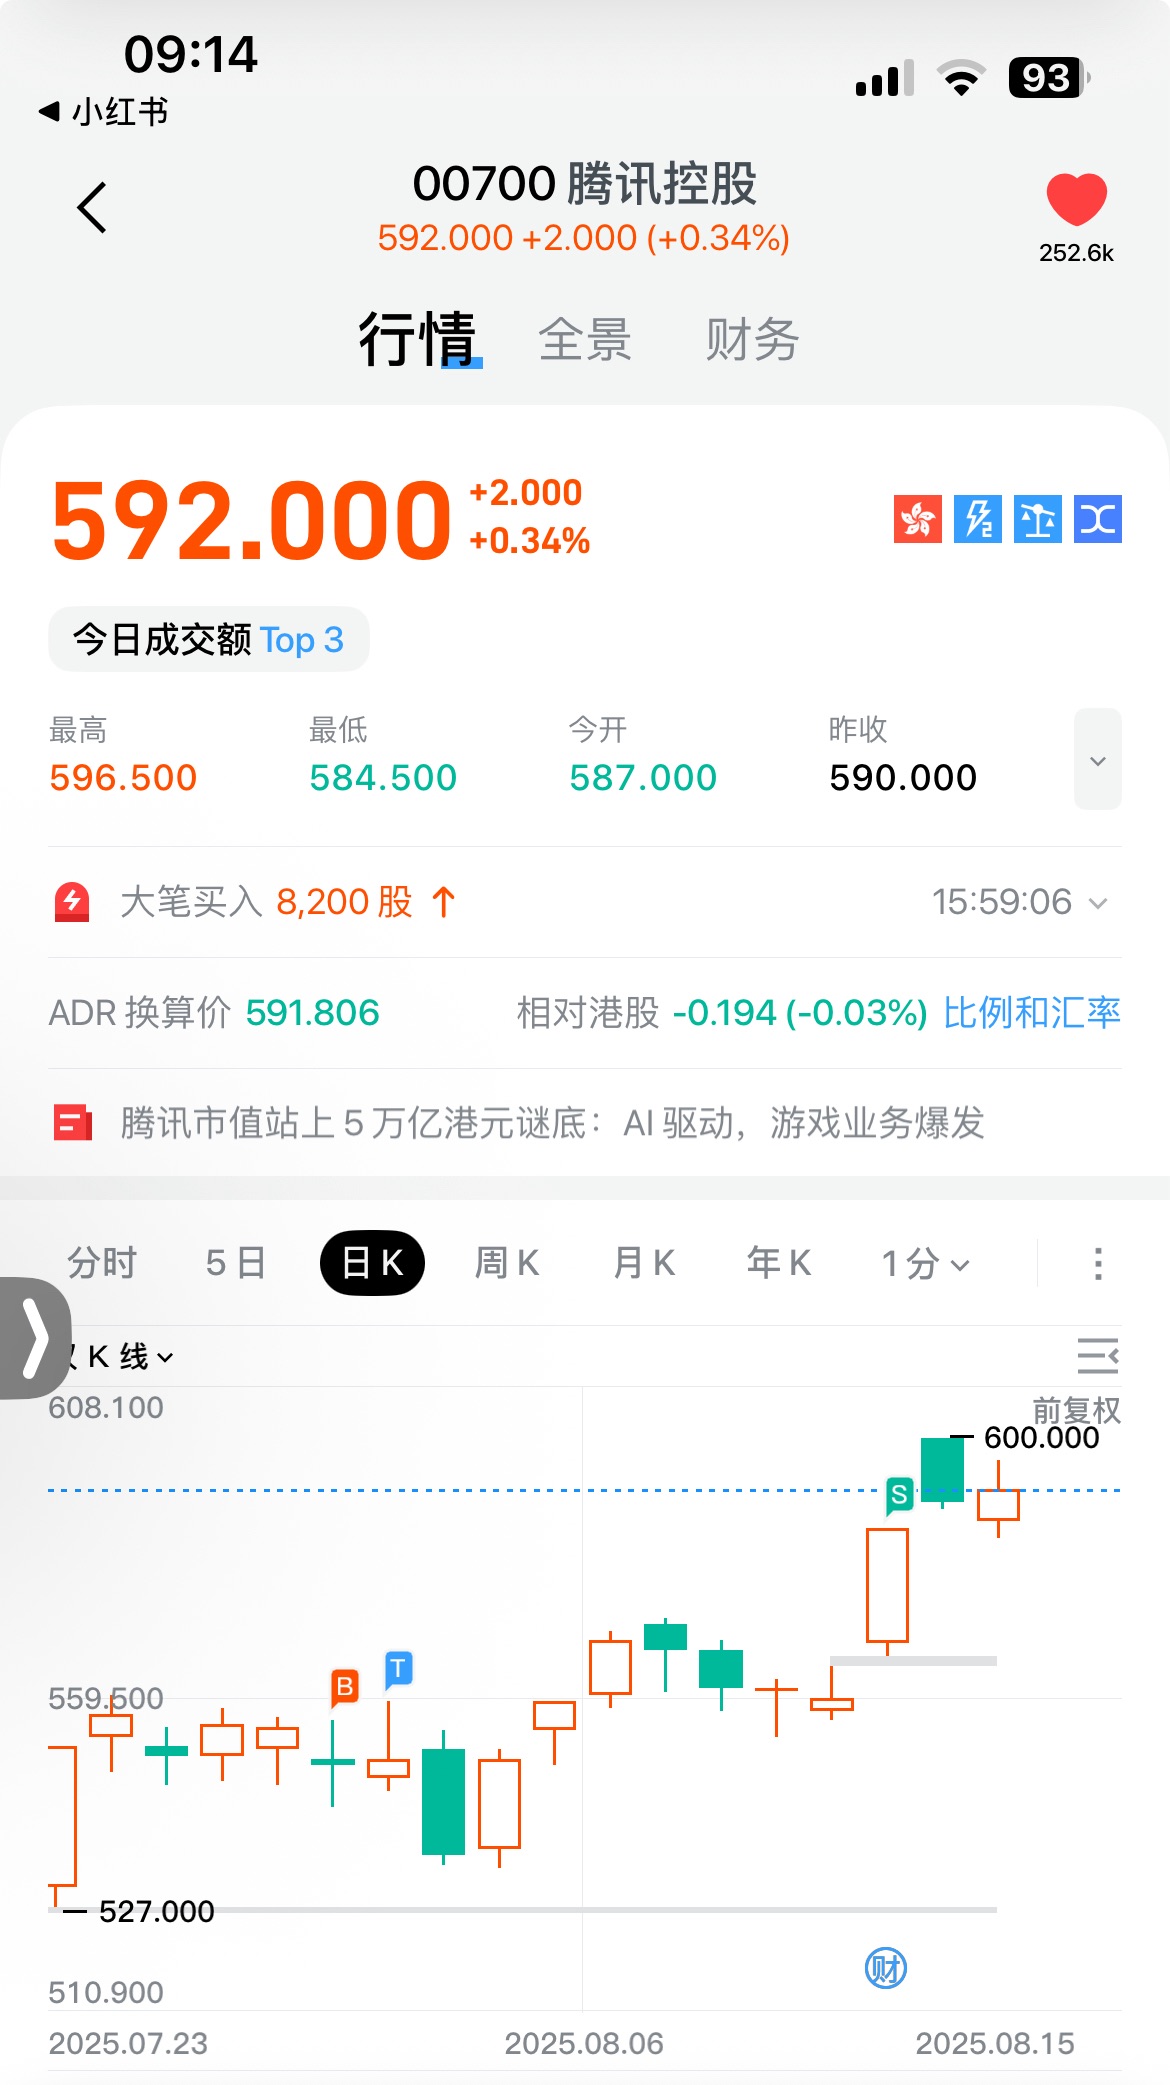Tap the large 592.000 price
The height and width of the screenshot is (2085, 1170).
251,520
